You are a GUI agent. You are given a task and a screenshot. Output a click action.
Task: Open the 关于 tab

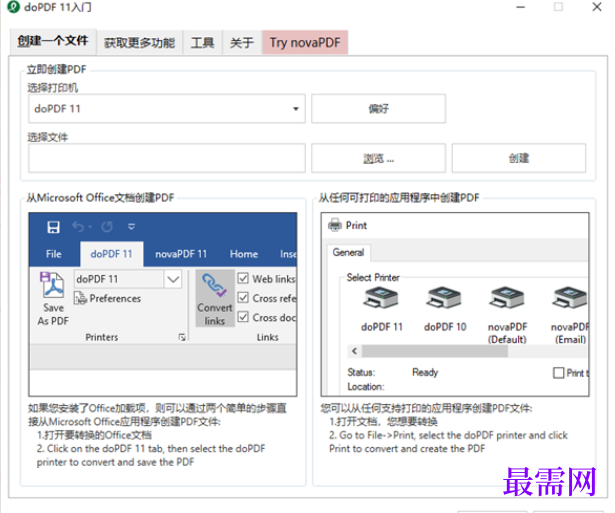click(242, 42)
